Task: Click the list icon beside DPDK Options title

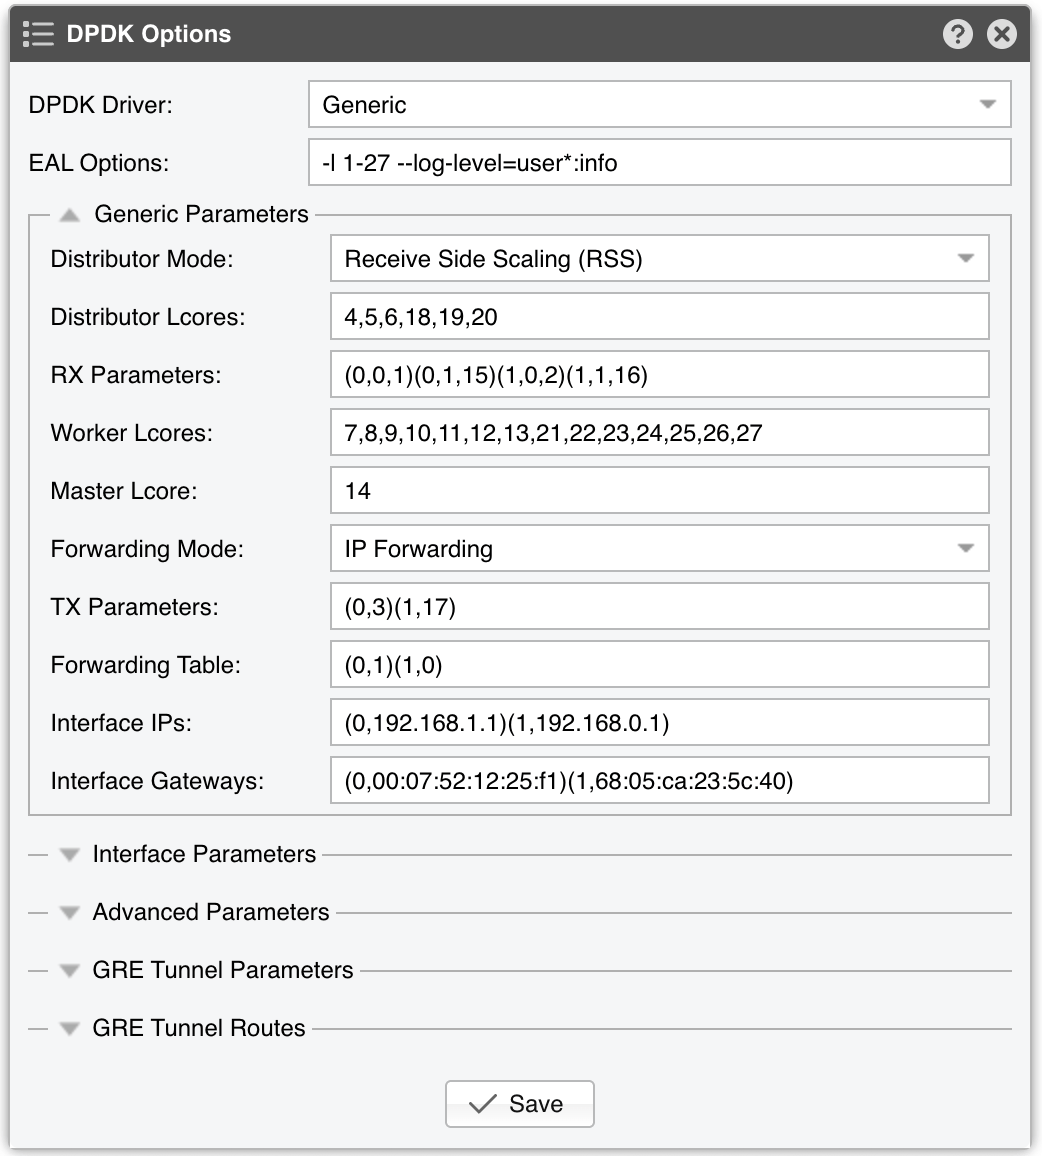Action: (x=38, y=34)
